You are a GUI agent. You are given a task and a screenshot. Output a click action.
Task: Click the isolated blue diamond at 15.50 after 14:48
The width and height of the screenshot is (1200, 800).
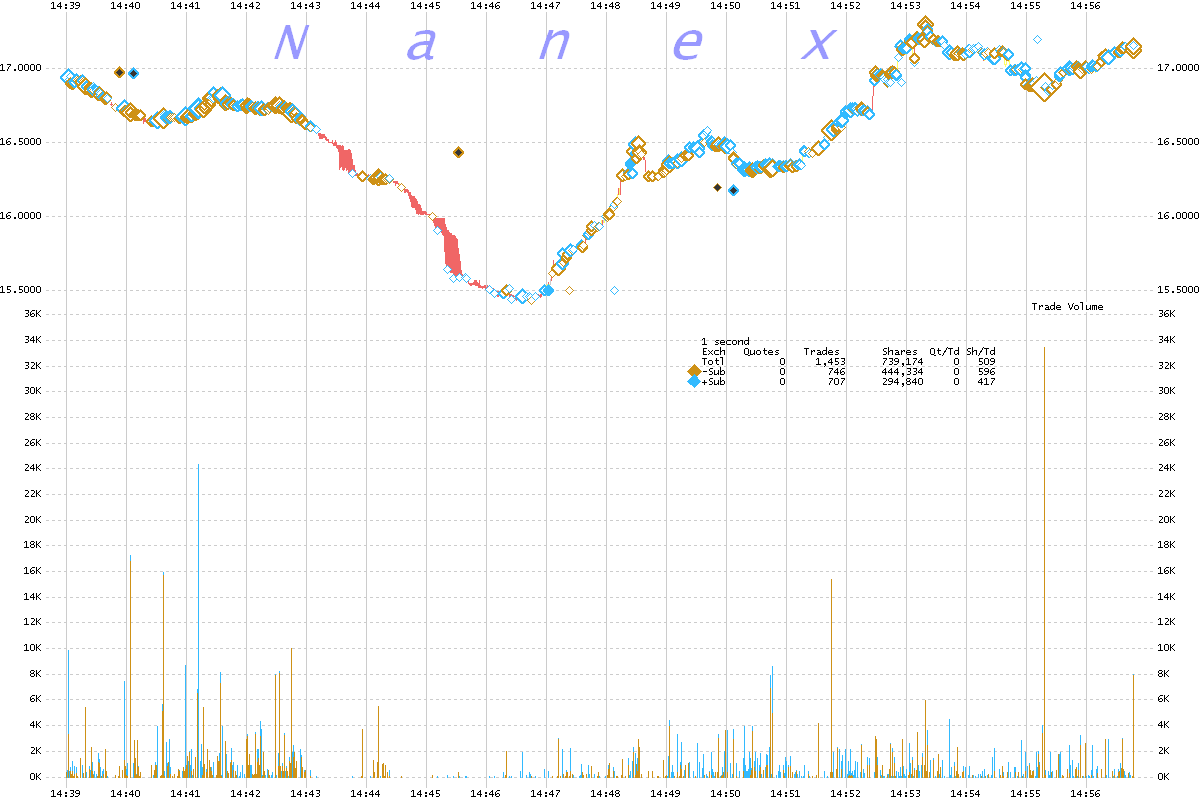[x=614, y=290]
